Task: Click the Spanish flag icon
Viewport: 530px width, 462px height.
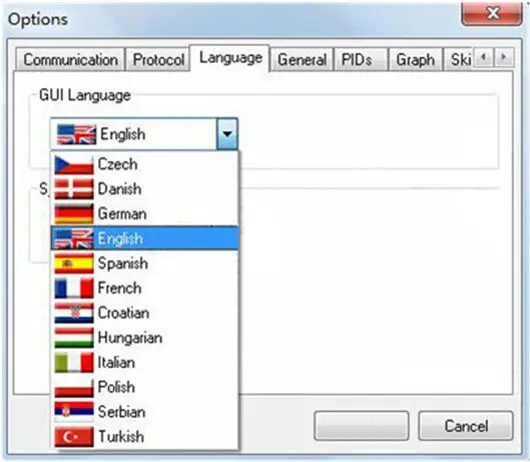Action: point(74,263)
